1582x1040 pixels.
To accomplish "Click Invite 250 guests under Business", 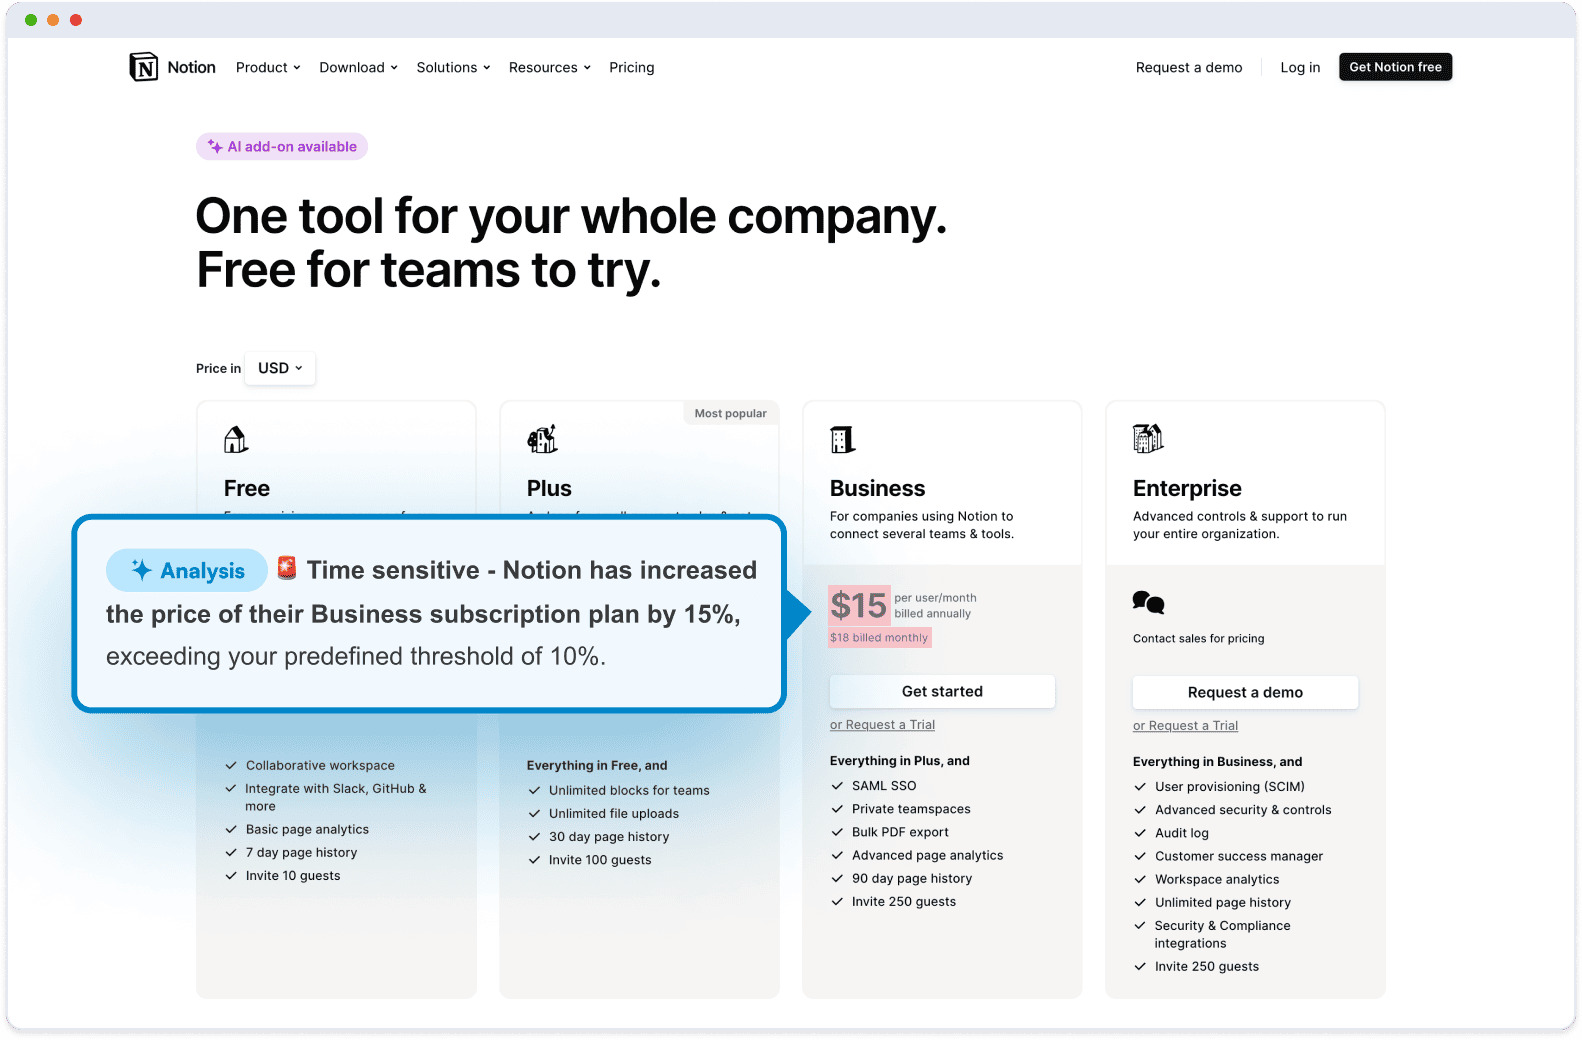I will click(x=904, y=901).
